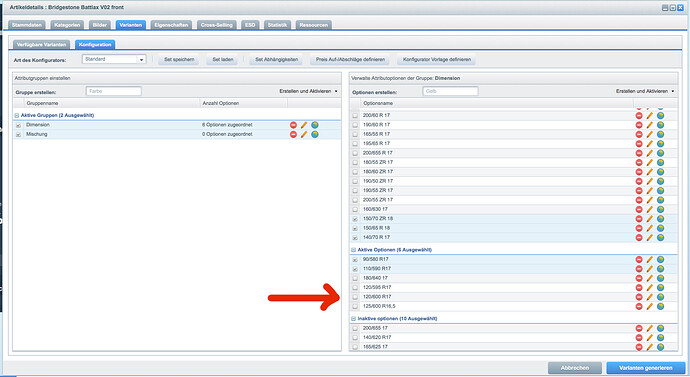Click the Abbrechen button
The height and width of the screenshot is (377, 690).
point(575,368)
